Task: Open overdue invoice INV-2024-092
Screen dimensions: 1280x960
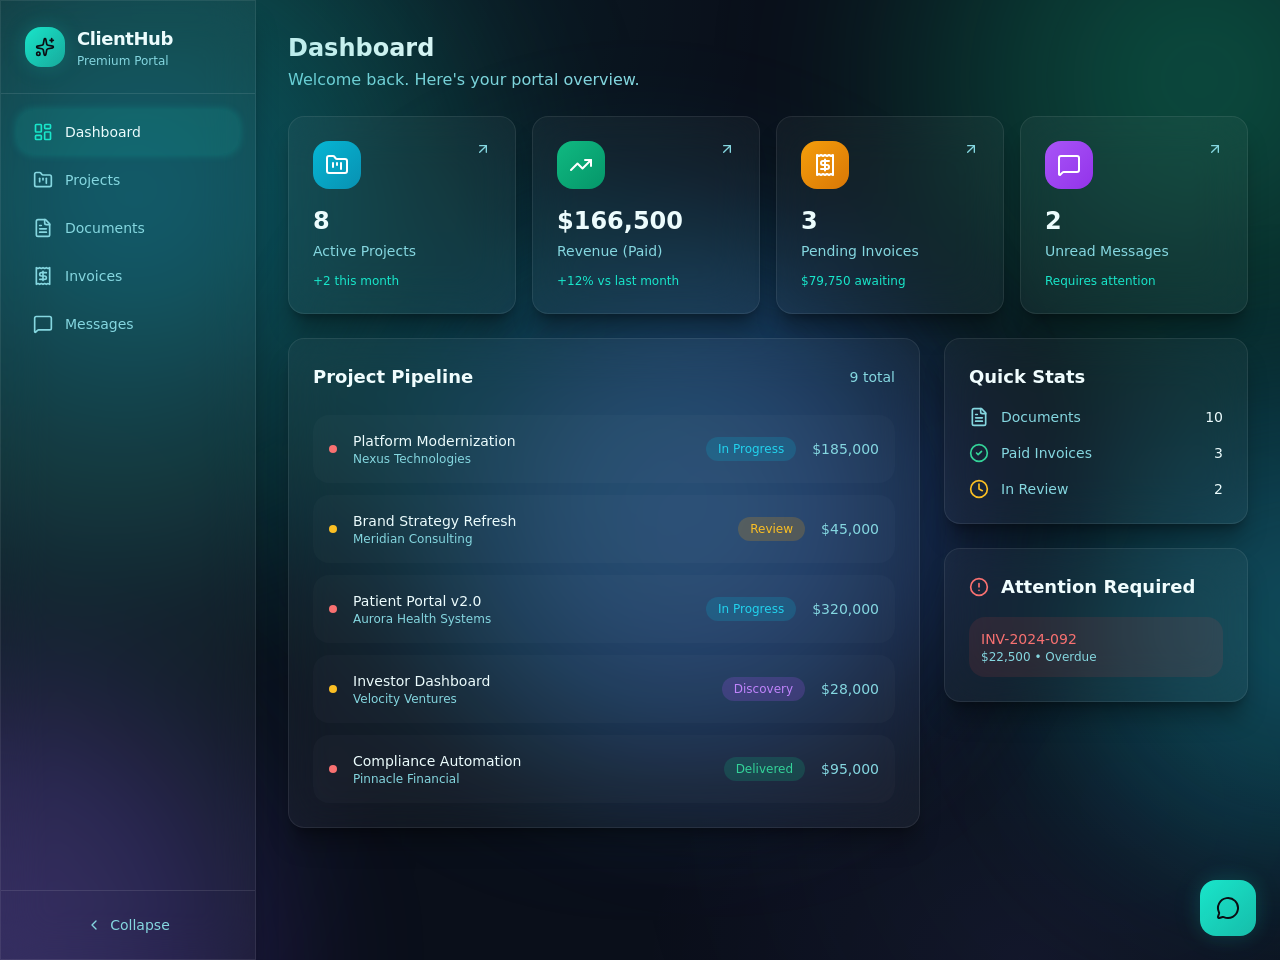Action: click(x=1096, y=647)
